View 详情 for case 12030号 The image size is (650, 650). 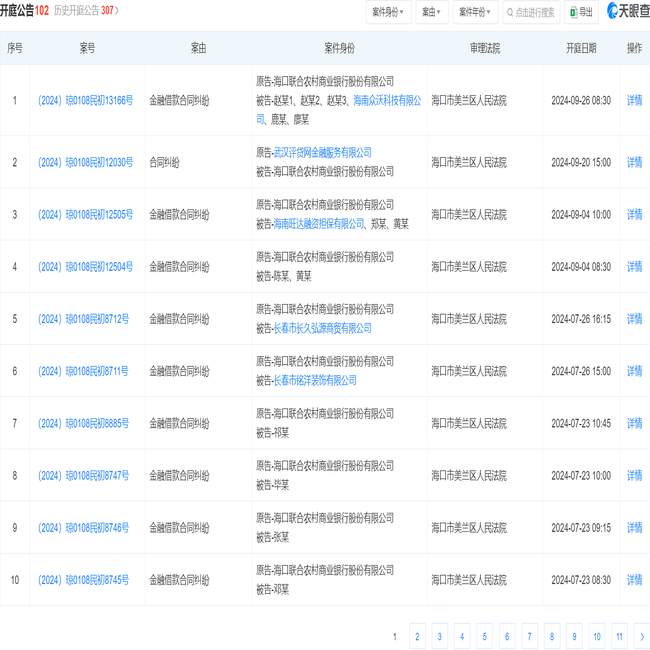634,162
